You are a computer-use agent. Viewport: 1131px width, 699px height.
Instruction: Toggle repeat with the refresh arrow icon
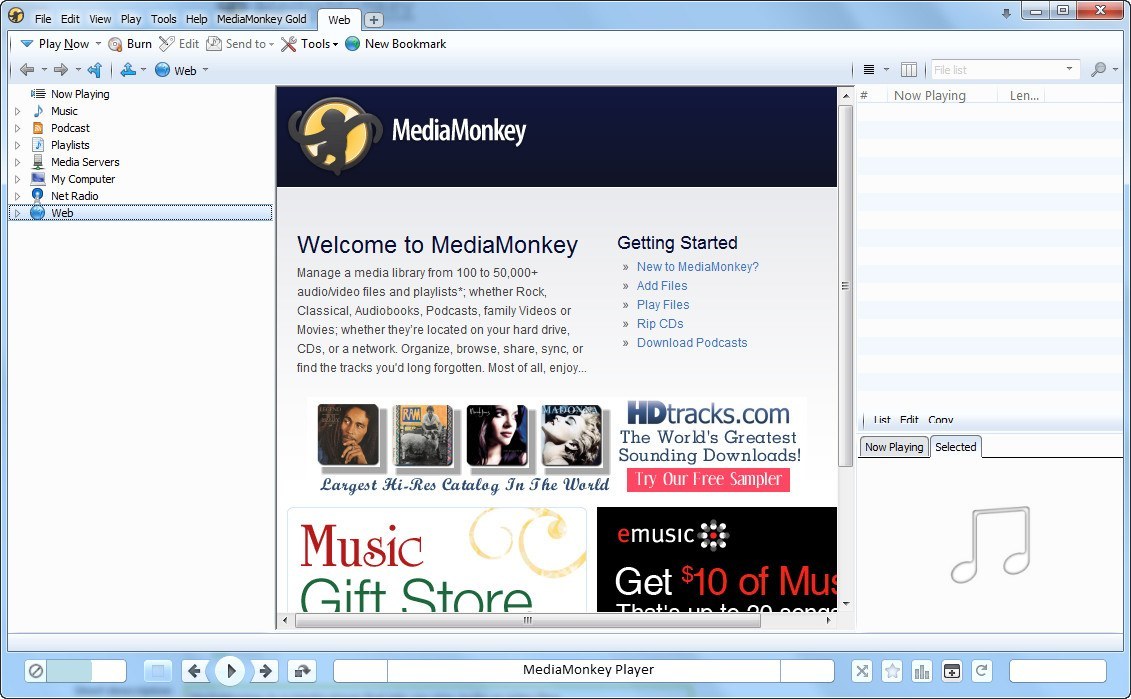point(981,670)
